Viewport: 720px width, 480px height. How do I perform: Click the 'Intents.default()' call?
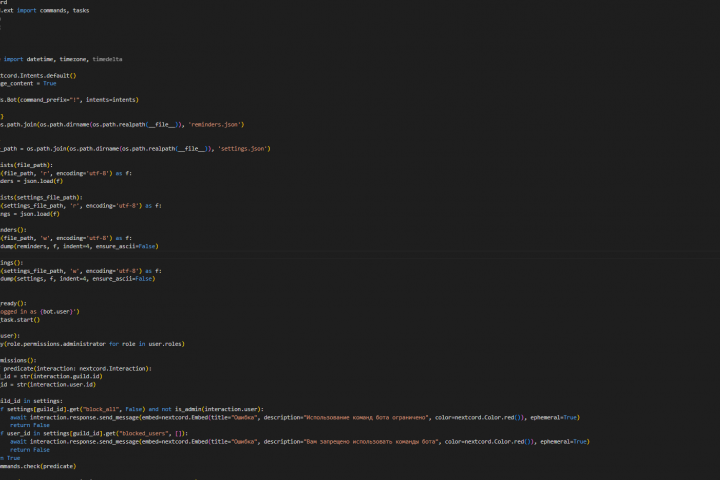coord(48,75)
